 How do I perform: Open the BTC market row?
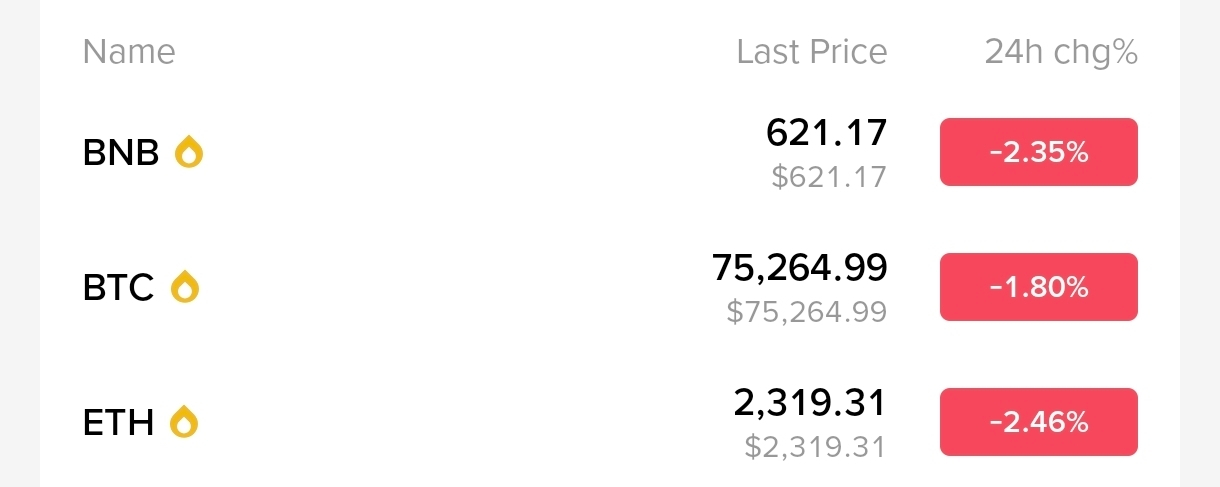pyautogui.click(x=610, y=288)
